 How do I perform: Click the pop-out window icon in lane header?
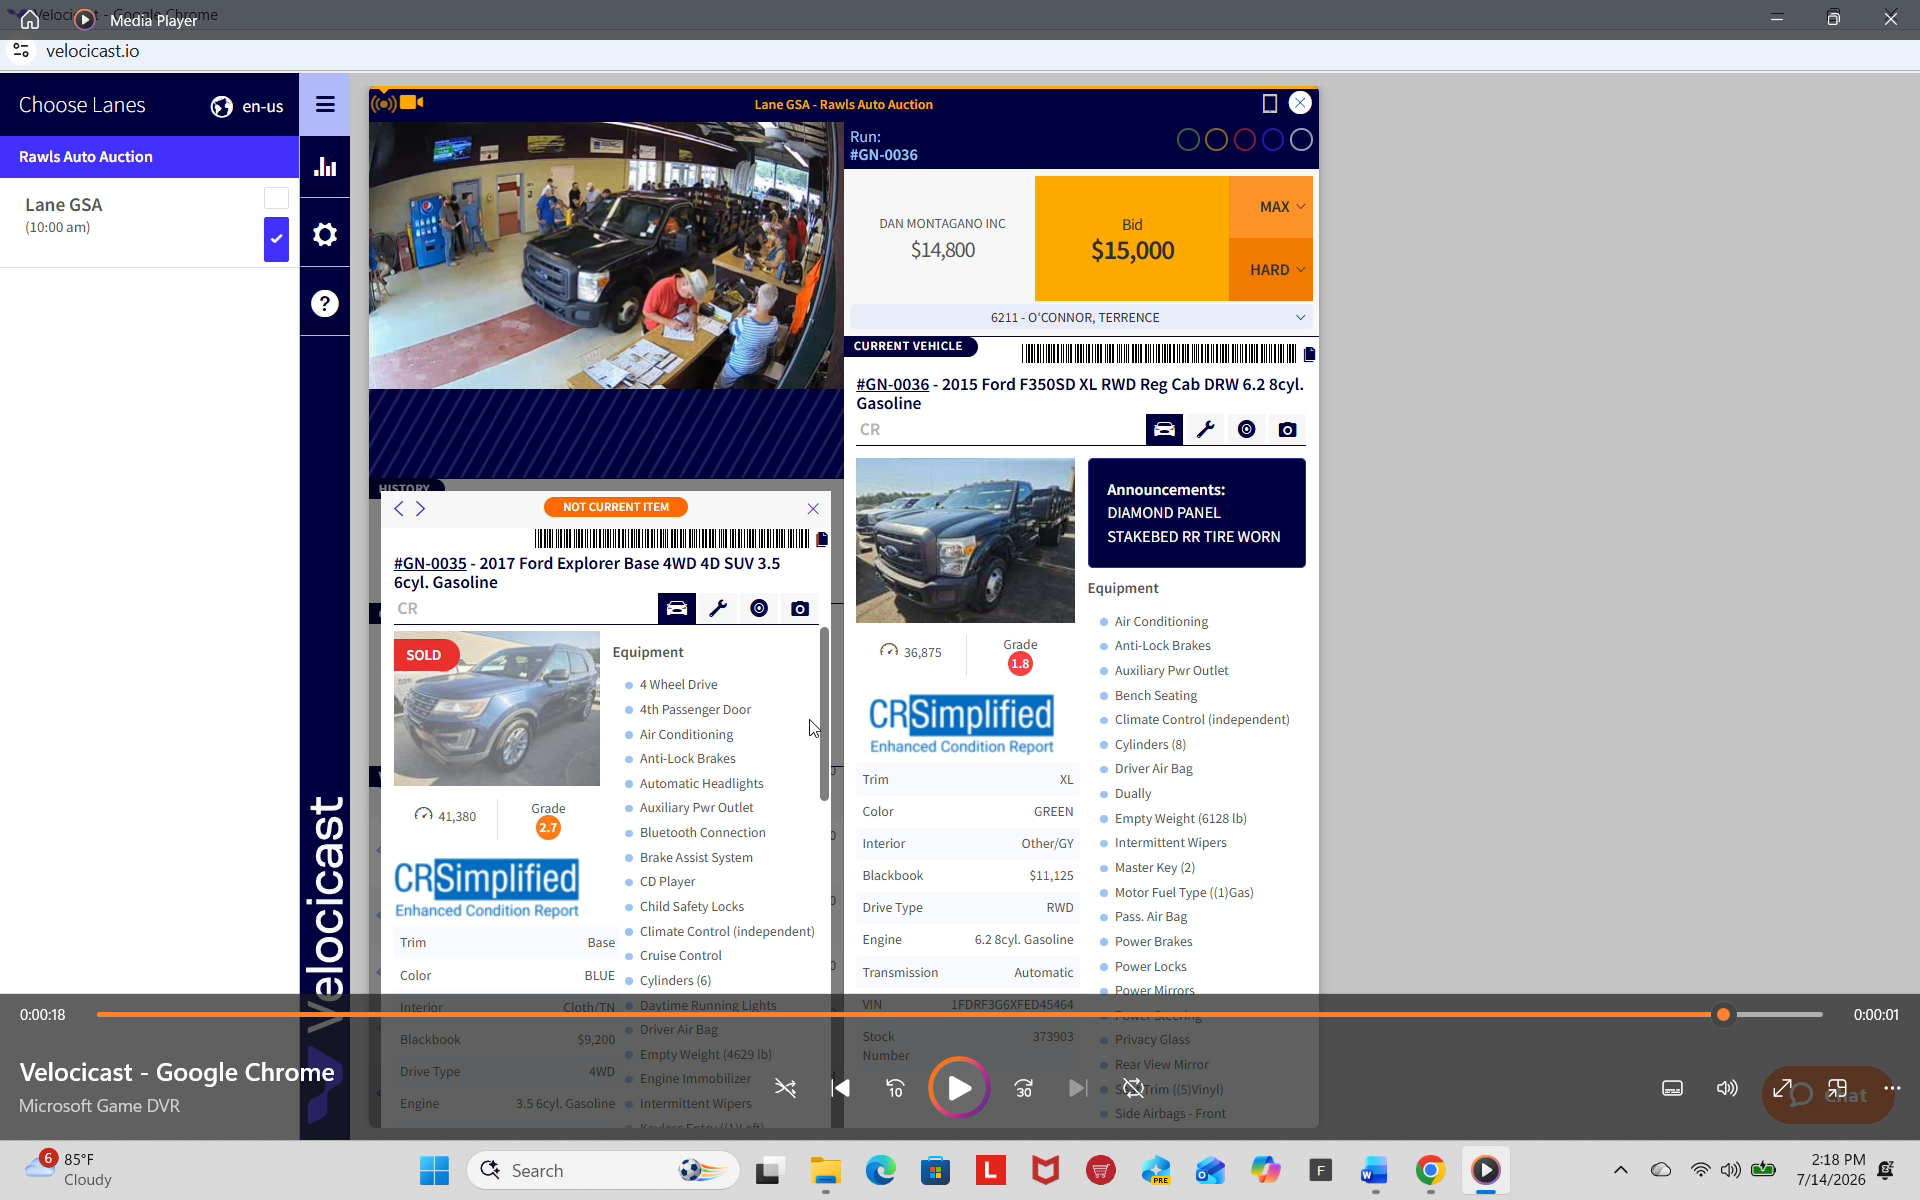click(x=1270, y=103)
